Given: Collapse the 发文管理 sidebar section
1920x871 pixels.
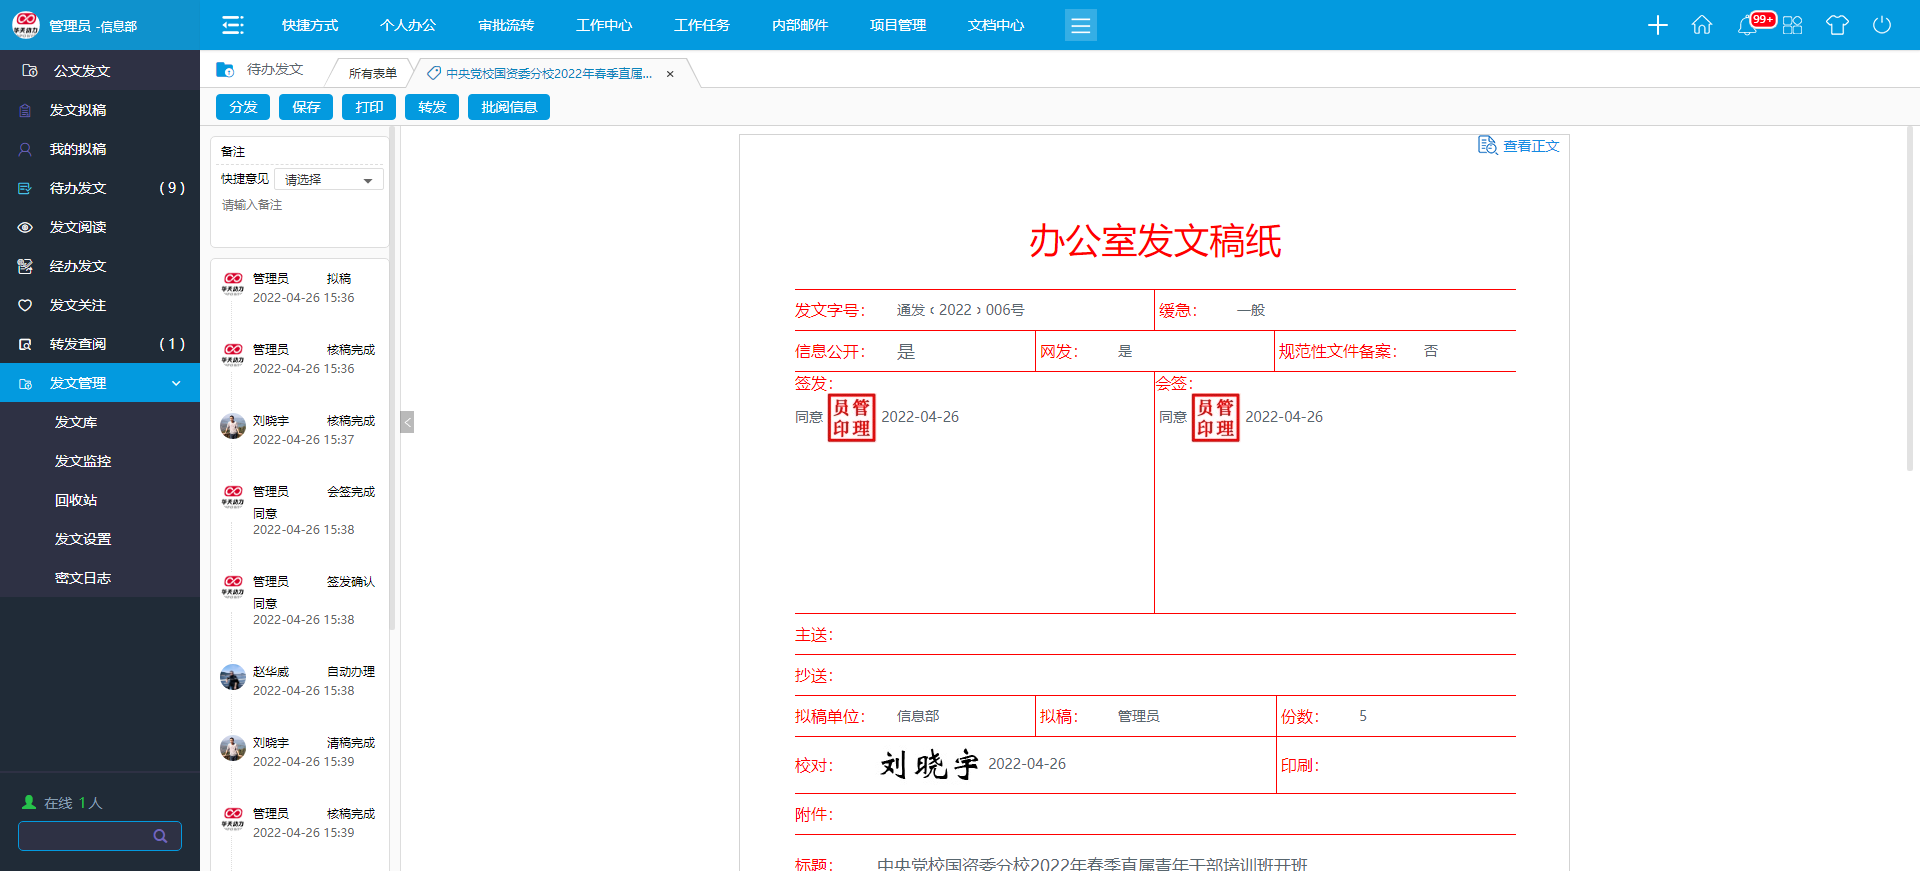Looking at the screenshot, I should tap(176, 383).
